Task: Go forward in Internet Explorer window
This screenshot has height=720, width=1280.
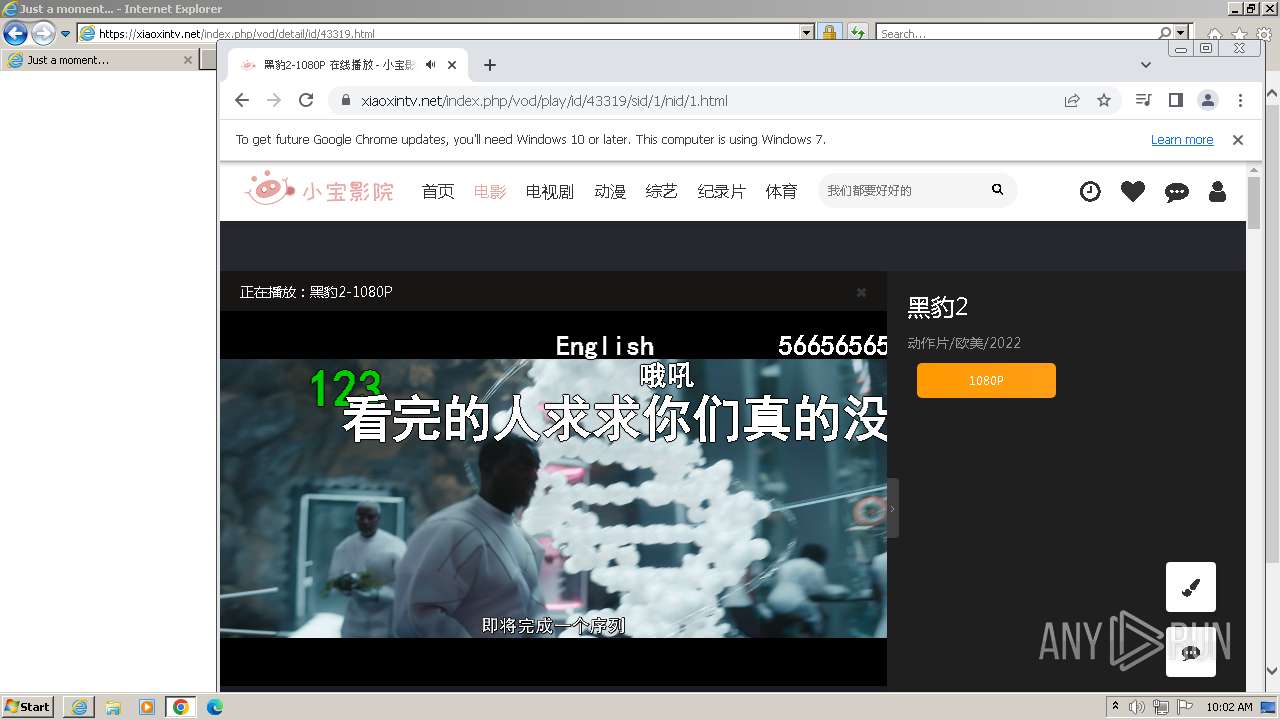Action: pos(43,33)
